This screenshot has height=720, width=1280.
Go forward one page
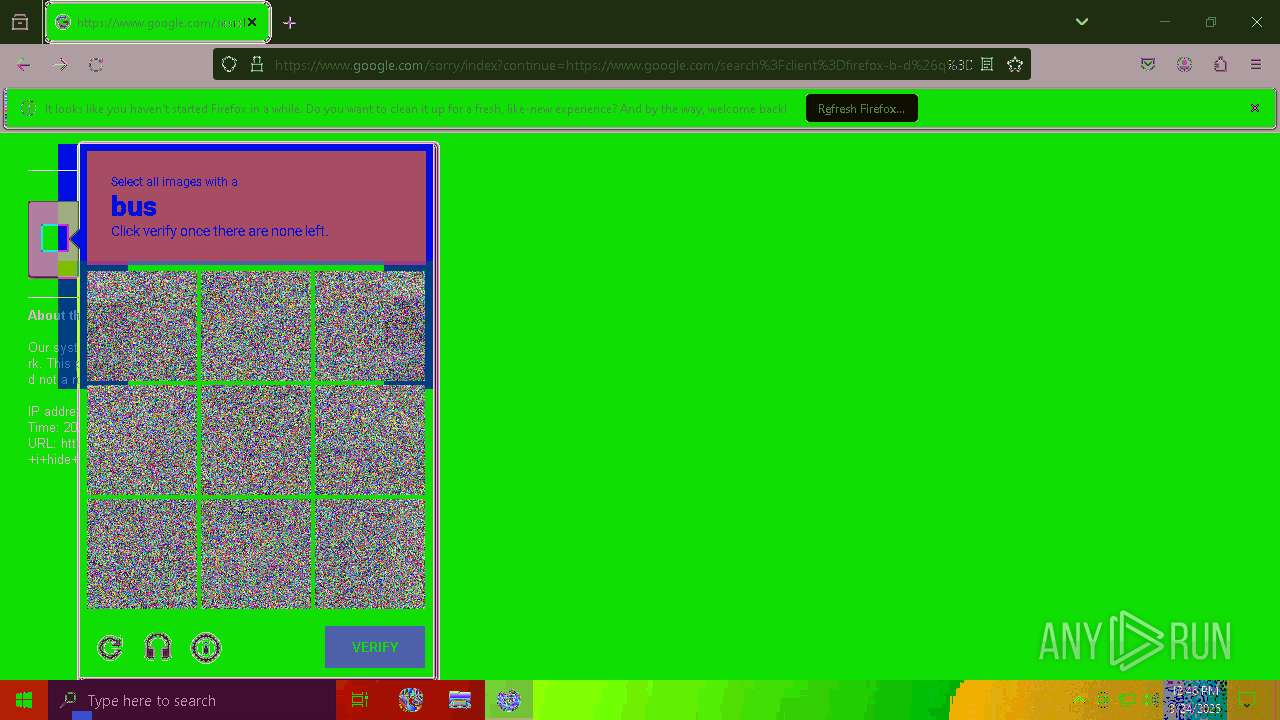click(60, 64)
